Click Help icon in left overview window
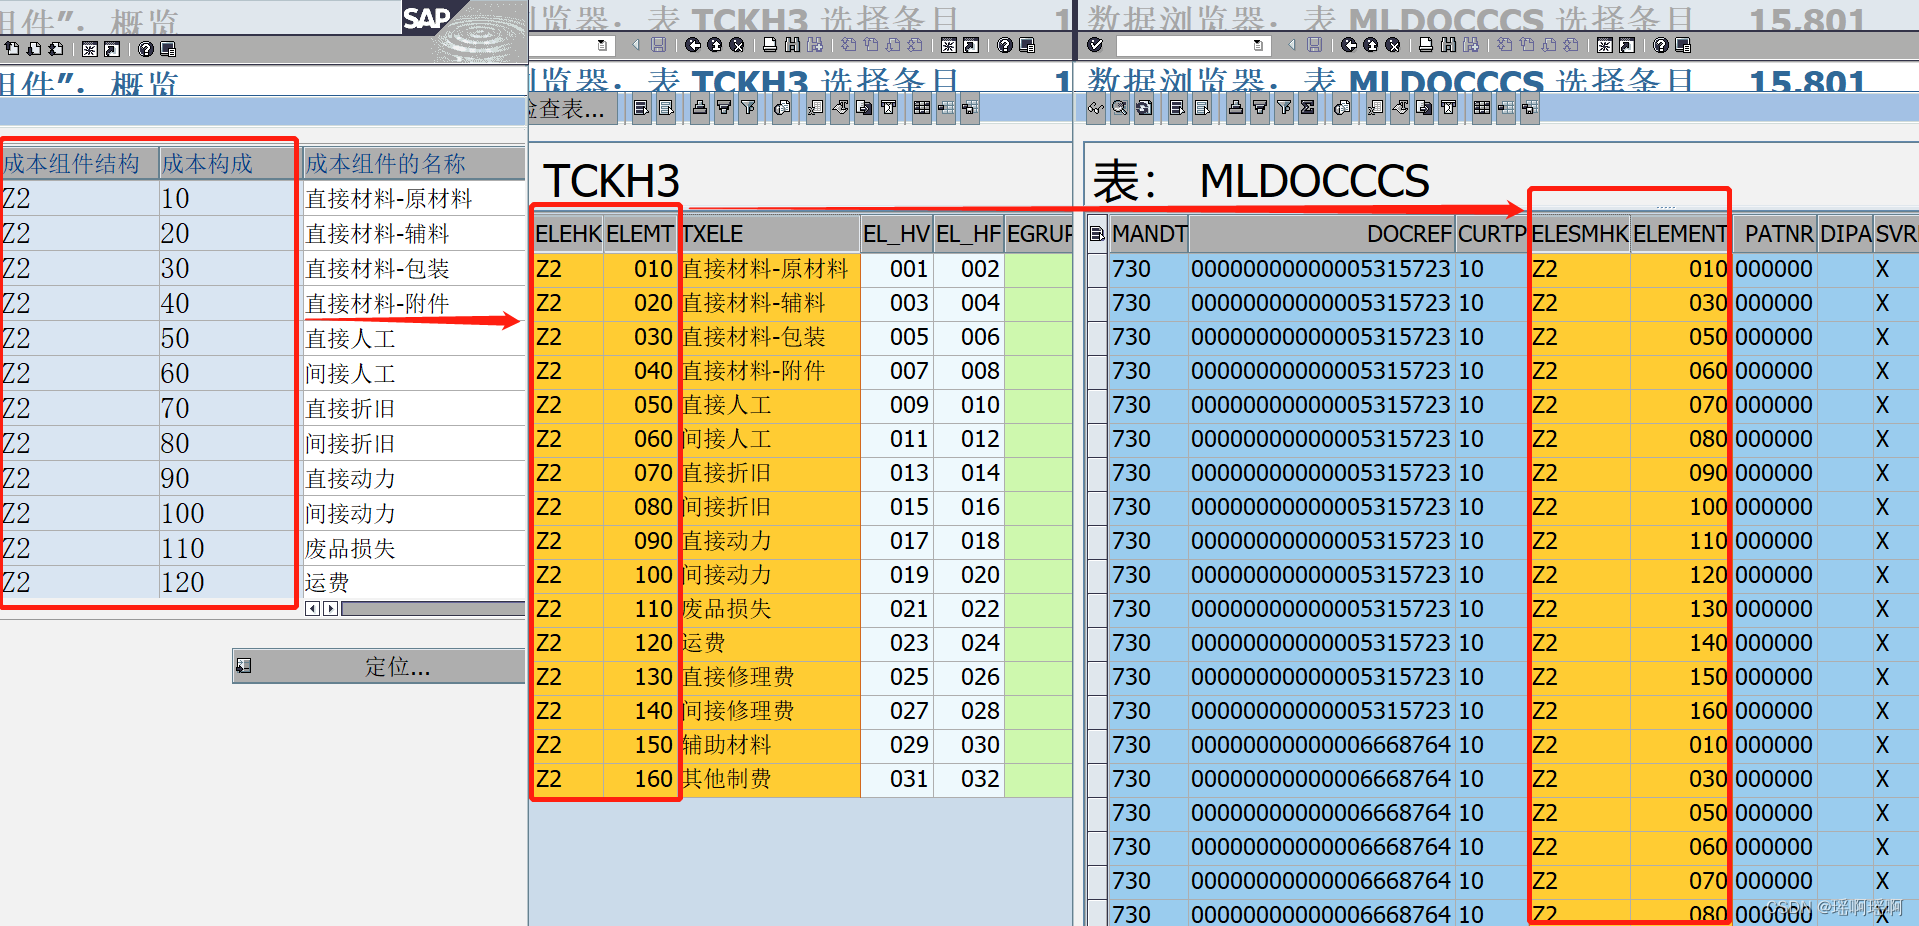 click(x=145, y=49)
